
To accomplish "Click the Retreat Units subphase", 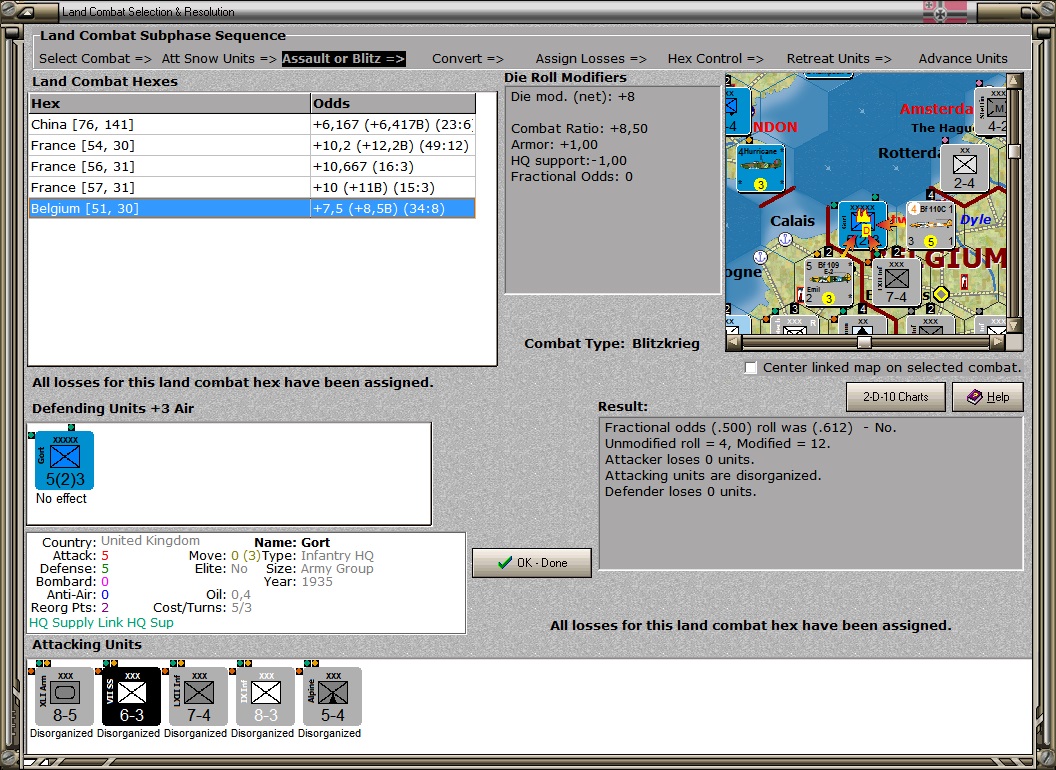I will [x=838, y=59].
